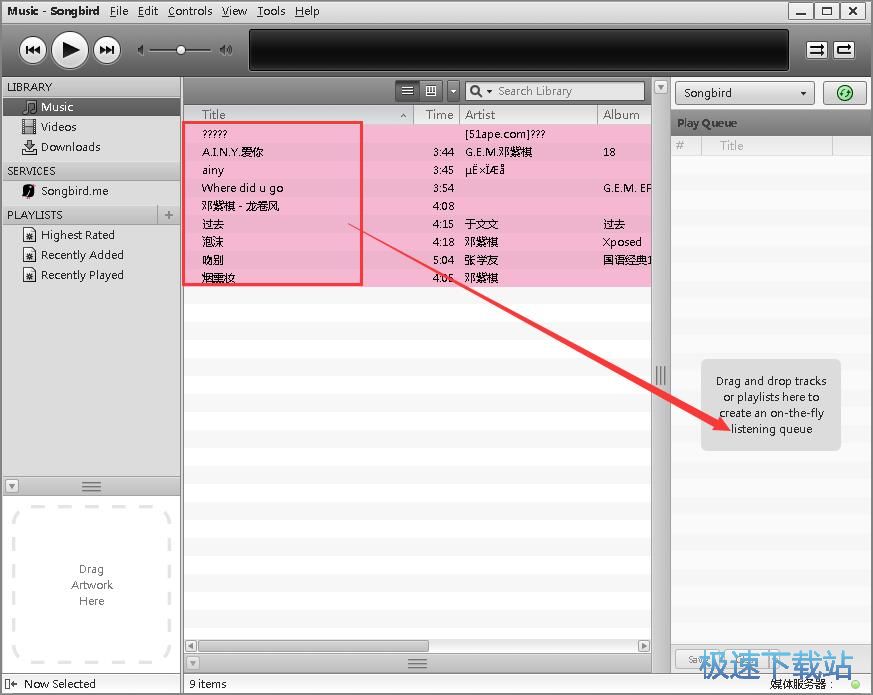This screenshot has height=695, width=873.
Task: Click the '张学友' artist cell
Action: tap(481, 260)
